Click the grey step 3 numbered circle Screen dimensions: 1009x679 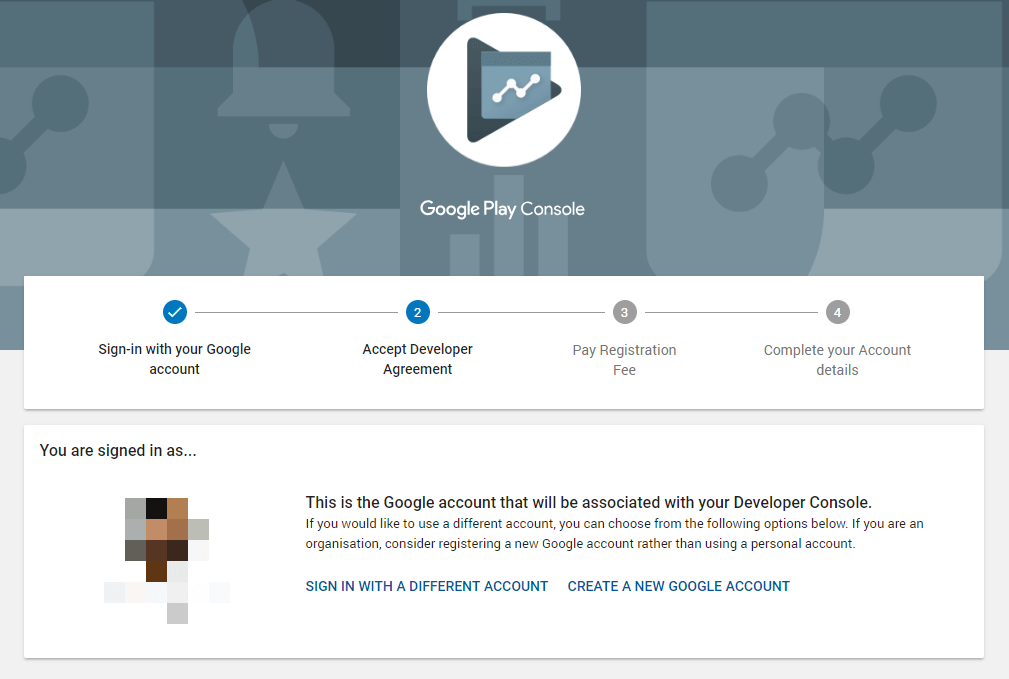point(624,313)
